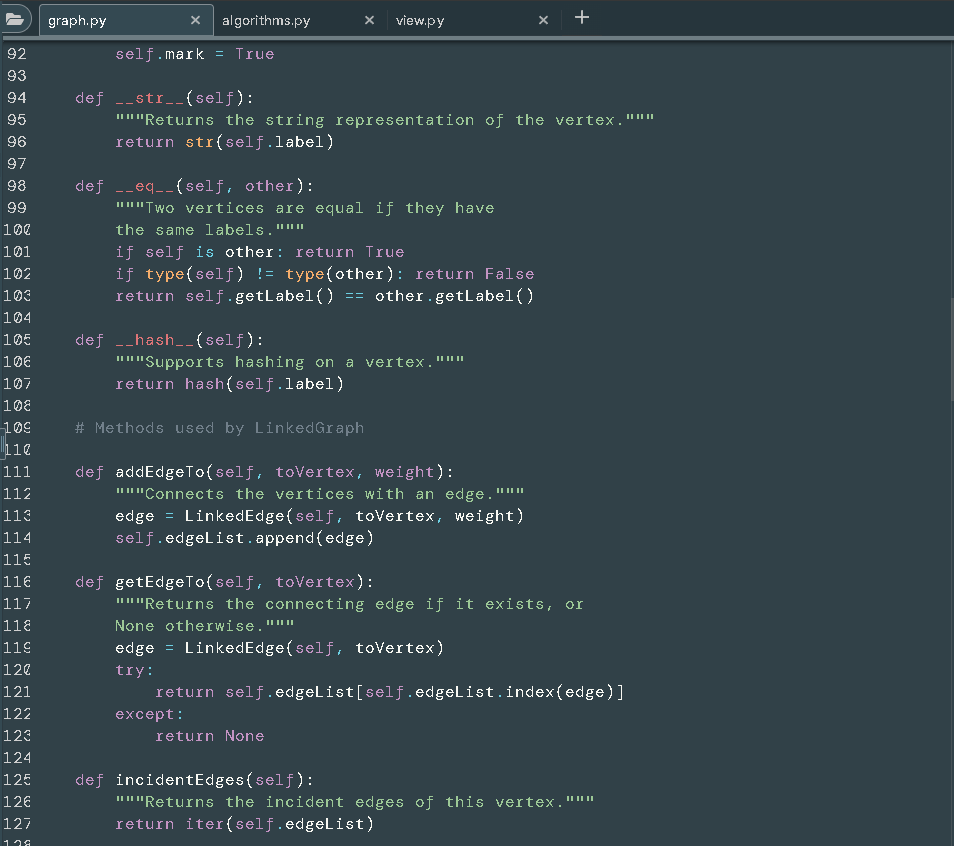The width and height of the screenshot is (954, 846).
Task: Click line number 111 in the gutter
Action: point(16,471)
